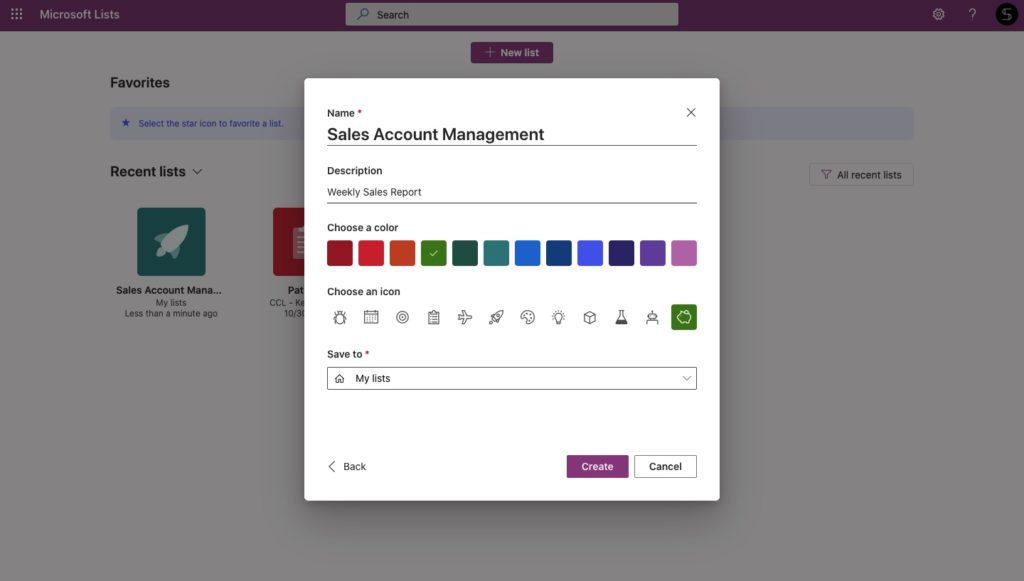This screenshot has width=1024, height=581.
Task: Pick the dark green color swatch
Action: (465, 253)
